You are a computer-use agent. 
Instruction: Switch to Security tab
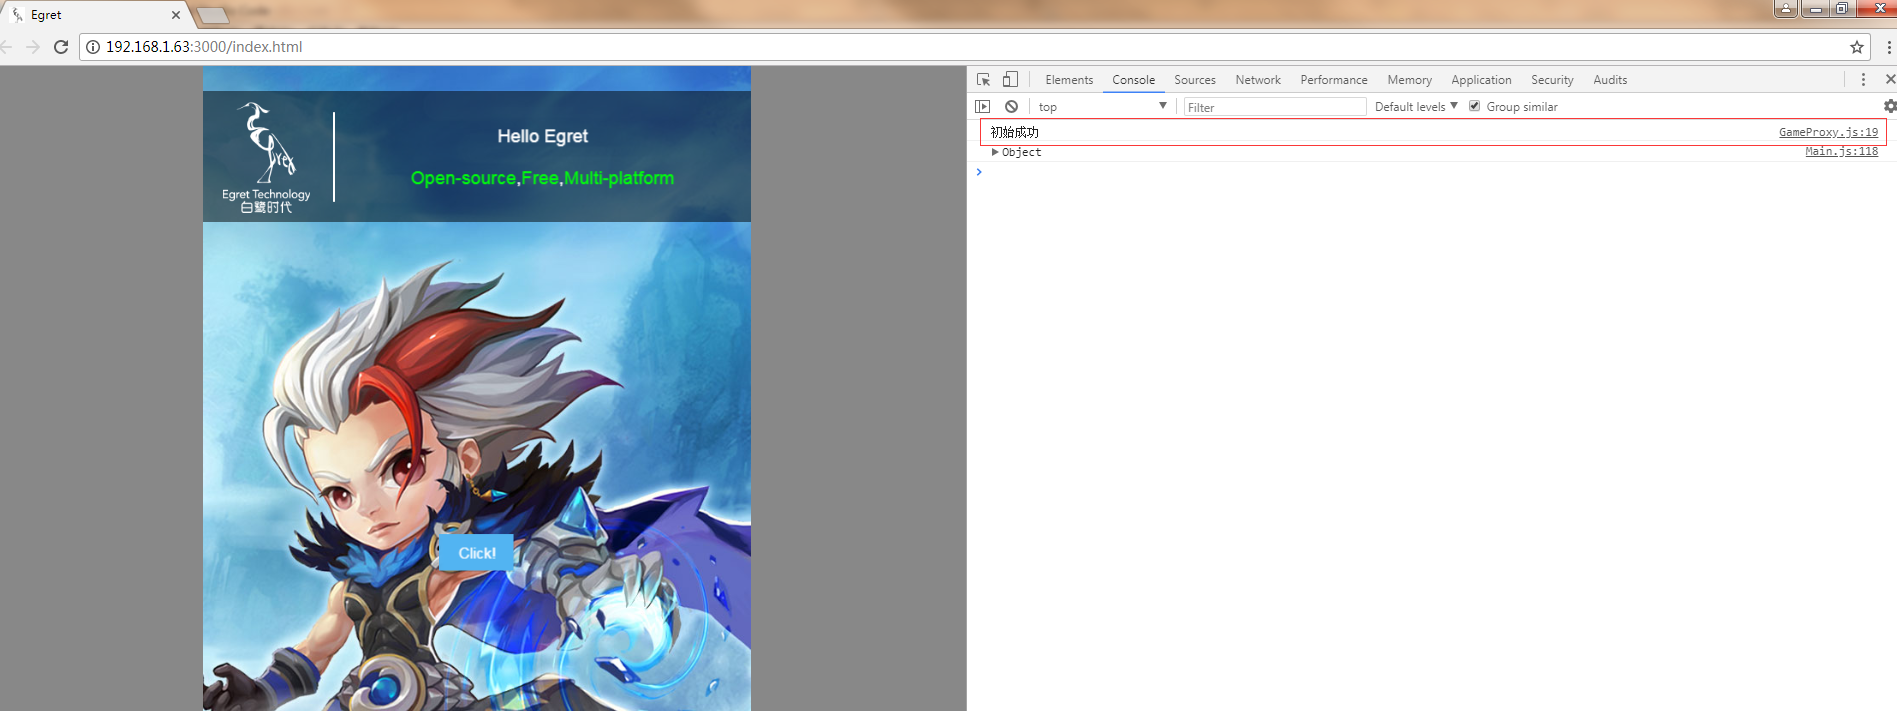pos(1552,80)
